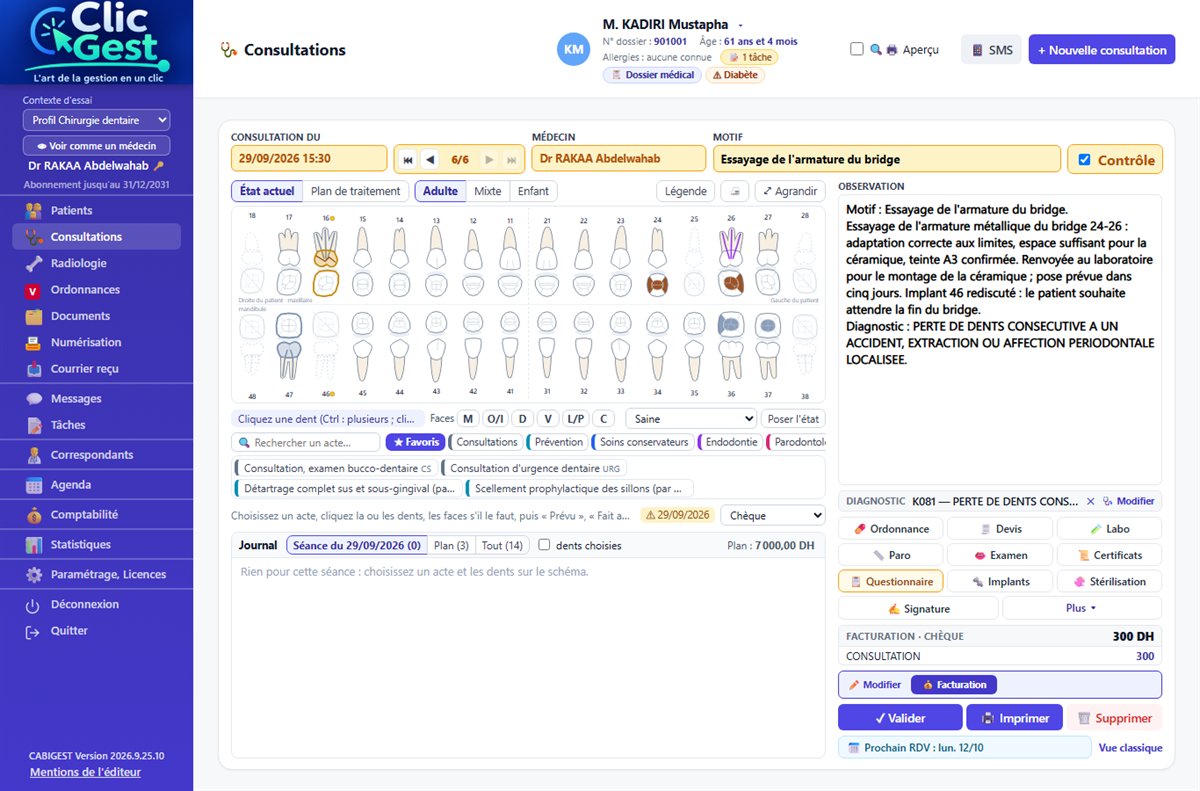1200x791 pixels.
Task: Jump to the first consultation record
Action: pyautogui.click(x=407, y=159)
